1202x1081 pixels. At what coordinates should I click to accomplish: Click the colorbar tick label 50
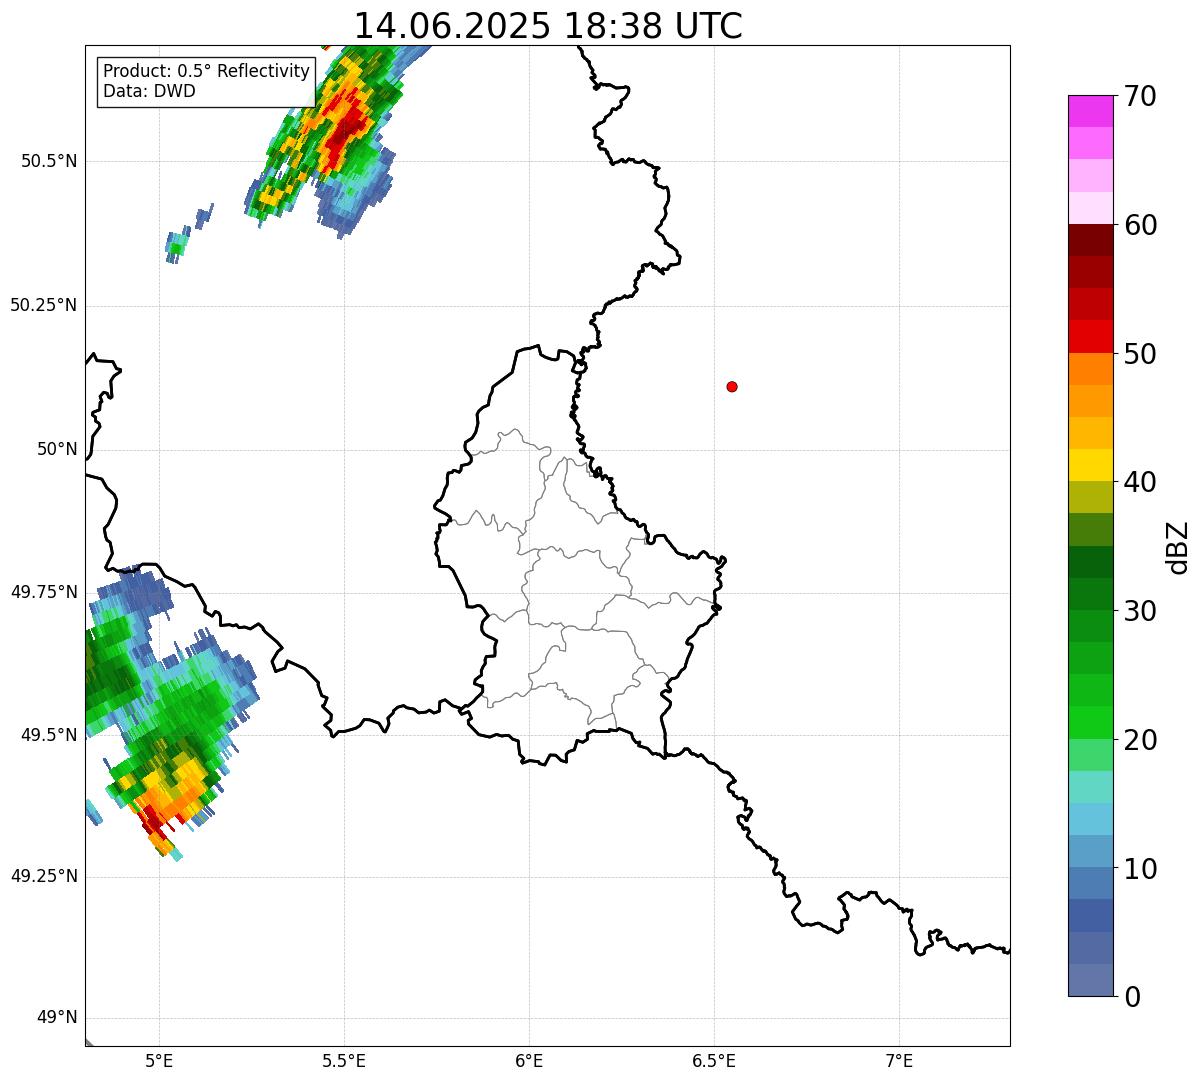(x=1140, y=354)
